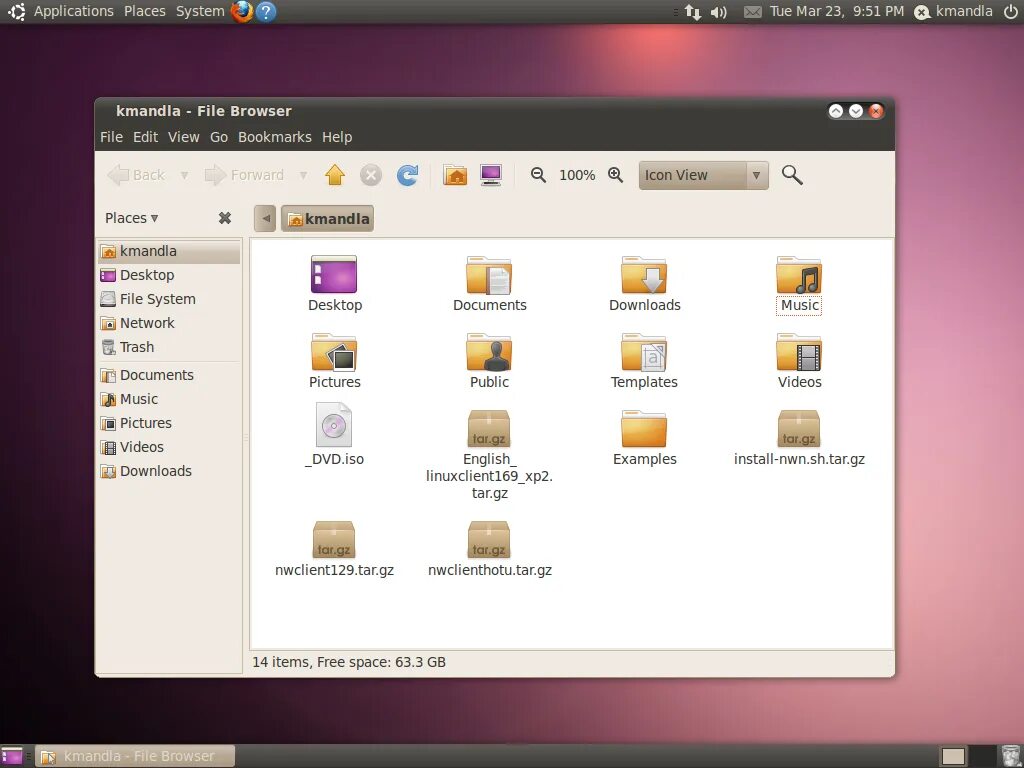The image size is (1024, 768).
Task: Zoom out with the minus magnifier
Action: 538,175
